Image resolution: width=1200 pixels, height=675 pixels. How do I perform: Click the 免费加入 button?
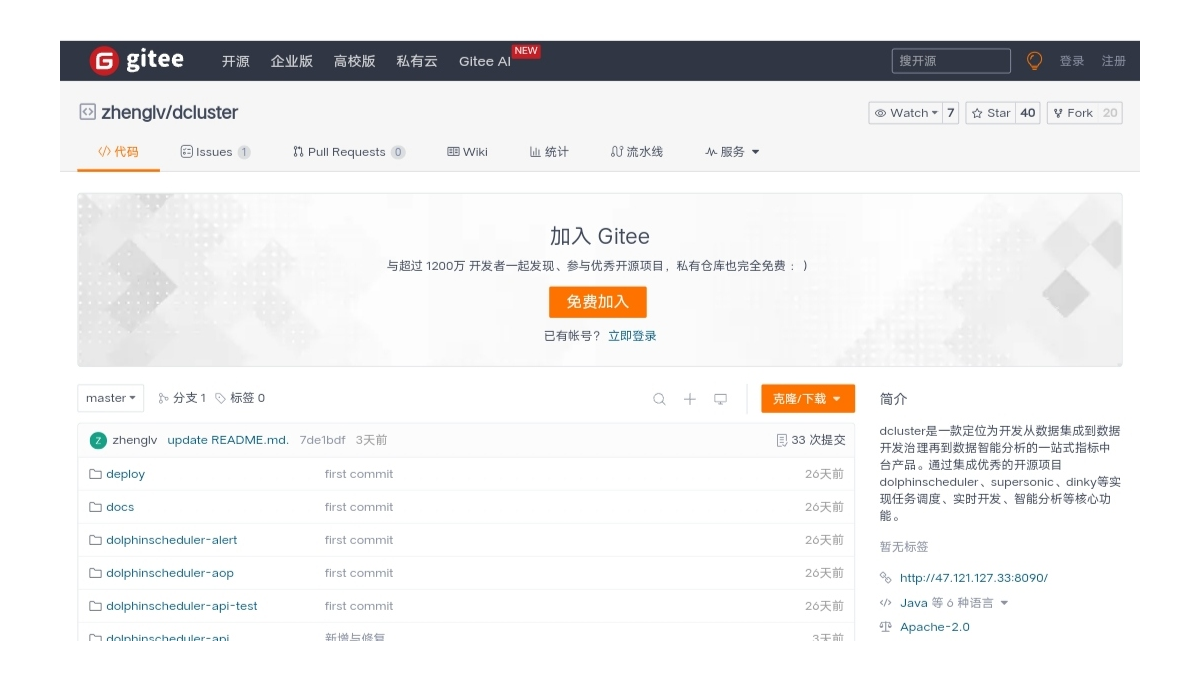pyautogui.click(x=598, y=302)
